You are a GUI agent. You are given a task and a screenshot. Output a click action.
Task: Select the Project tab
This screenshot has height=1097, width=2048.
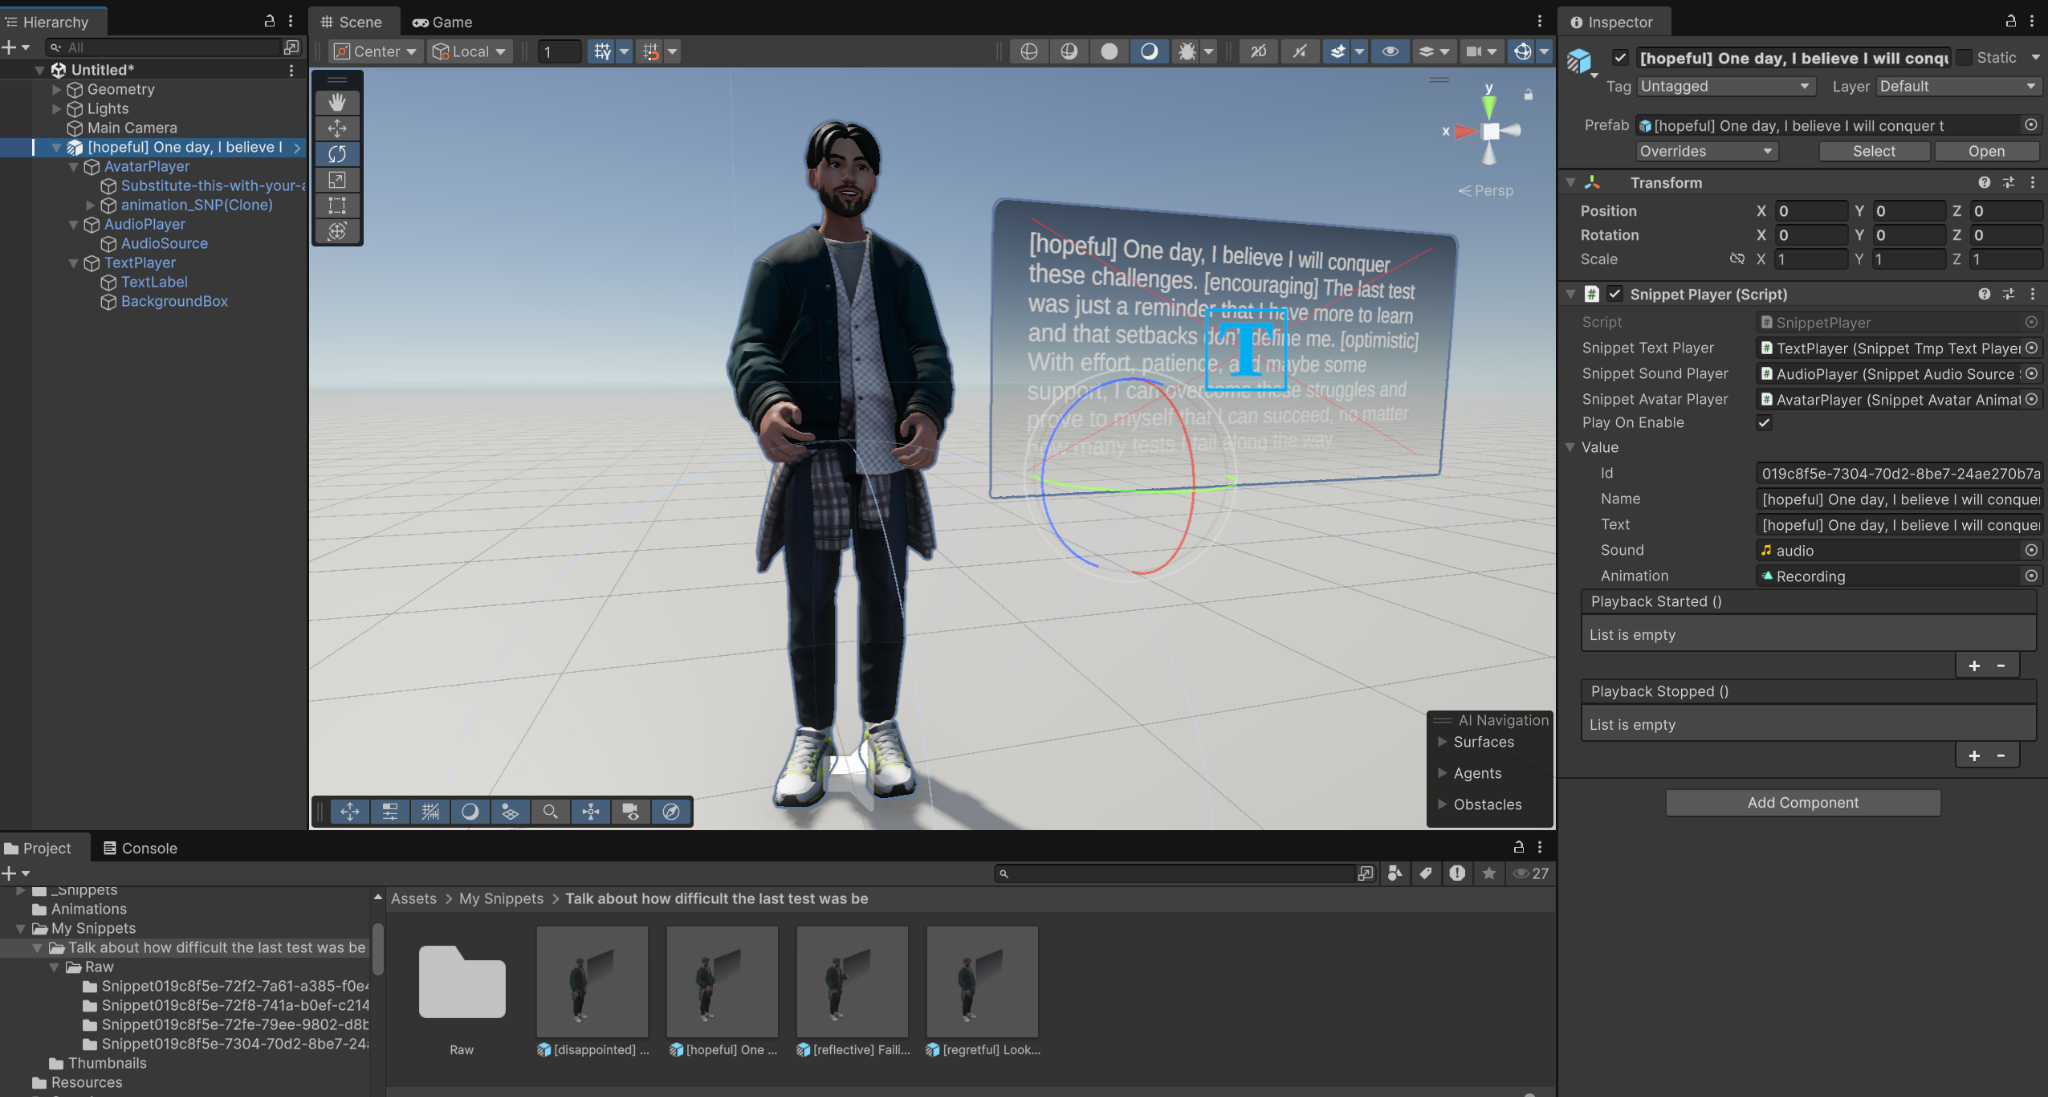click(38, 848)
